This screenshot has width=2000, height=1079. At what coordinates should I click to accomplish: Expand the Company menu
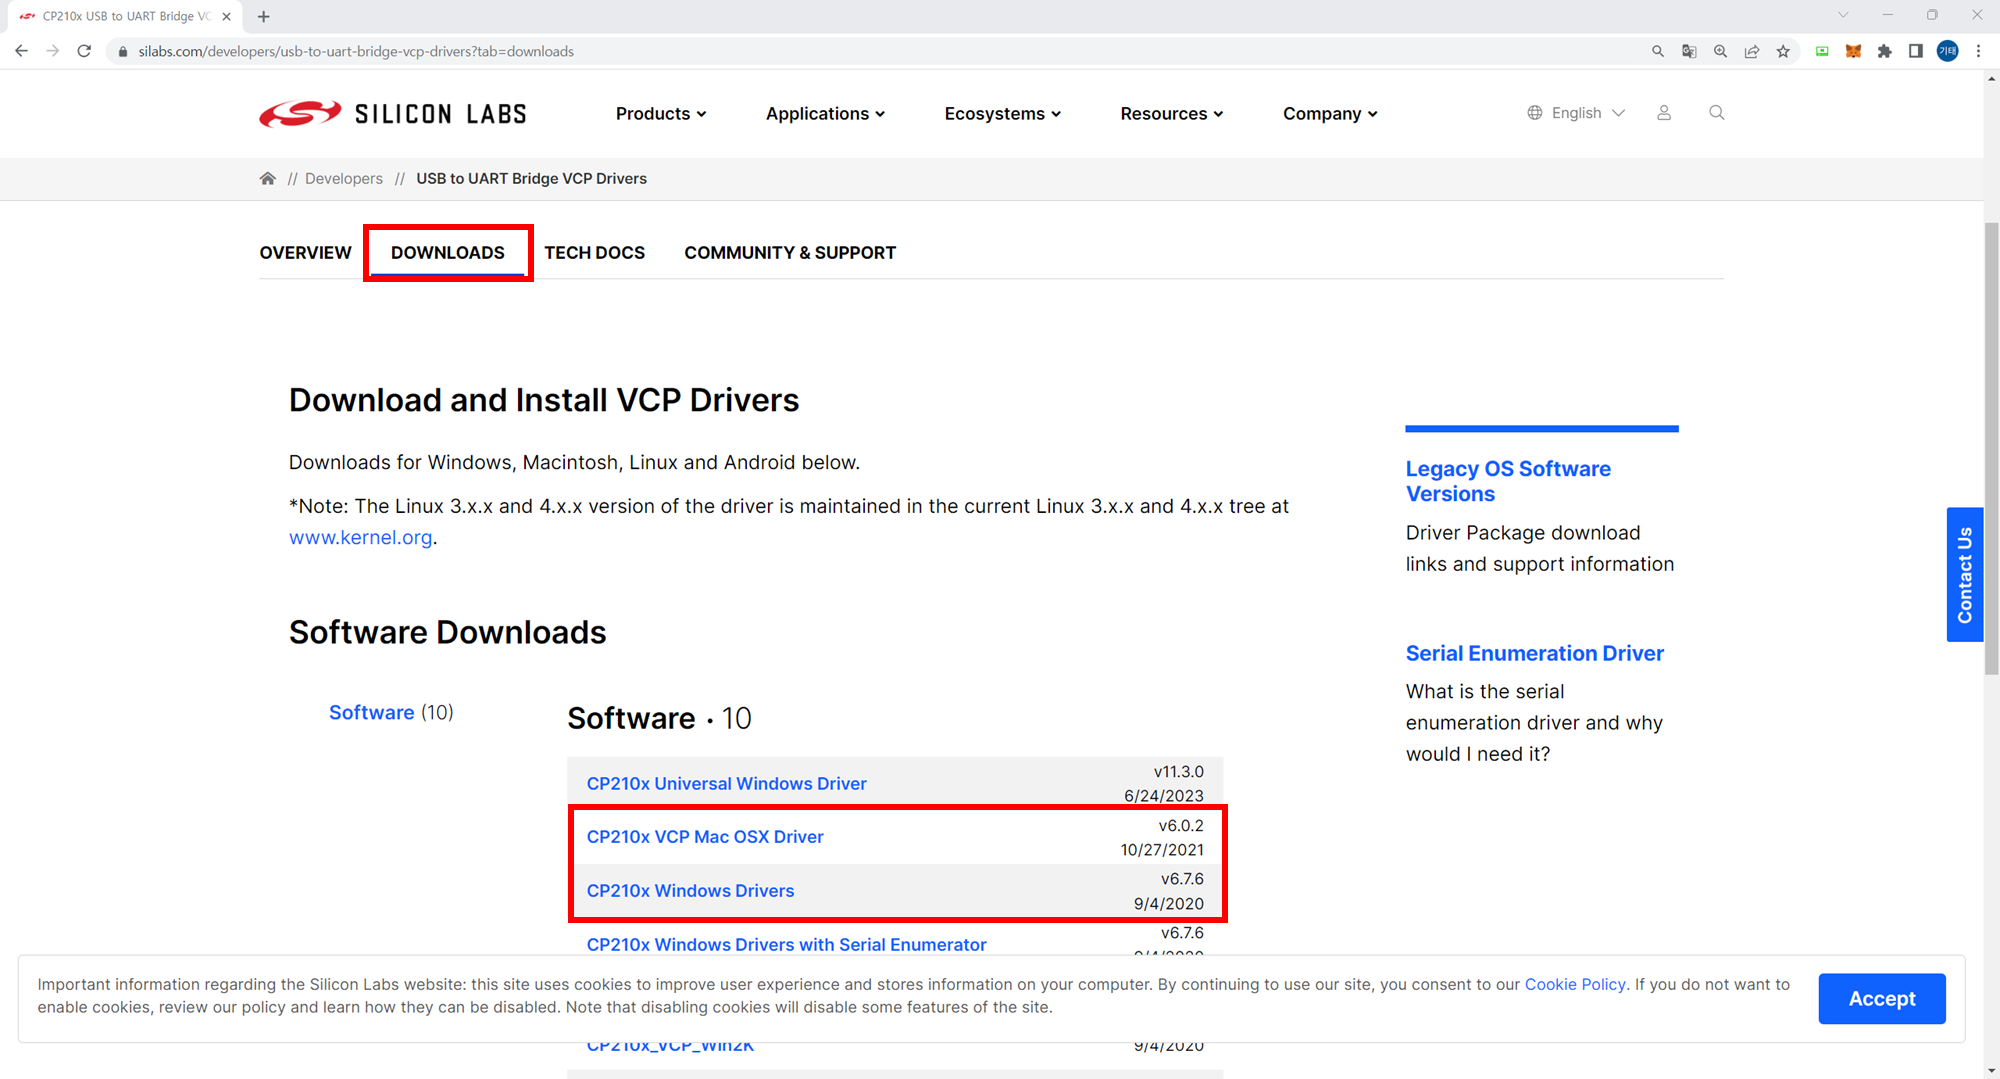pyautogui.click(x=1330, y=114)
